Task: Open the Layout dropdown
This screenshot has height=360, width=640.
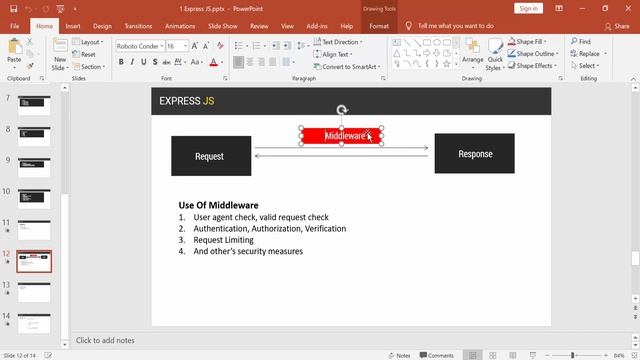Action: coord(88,42)
